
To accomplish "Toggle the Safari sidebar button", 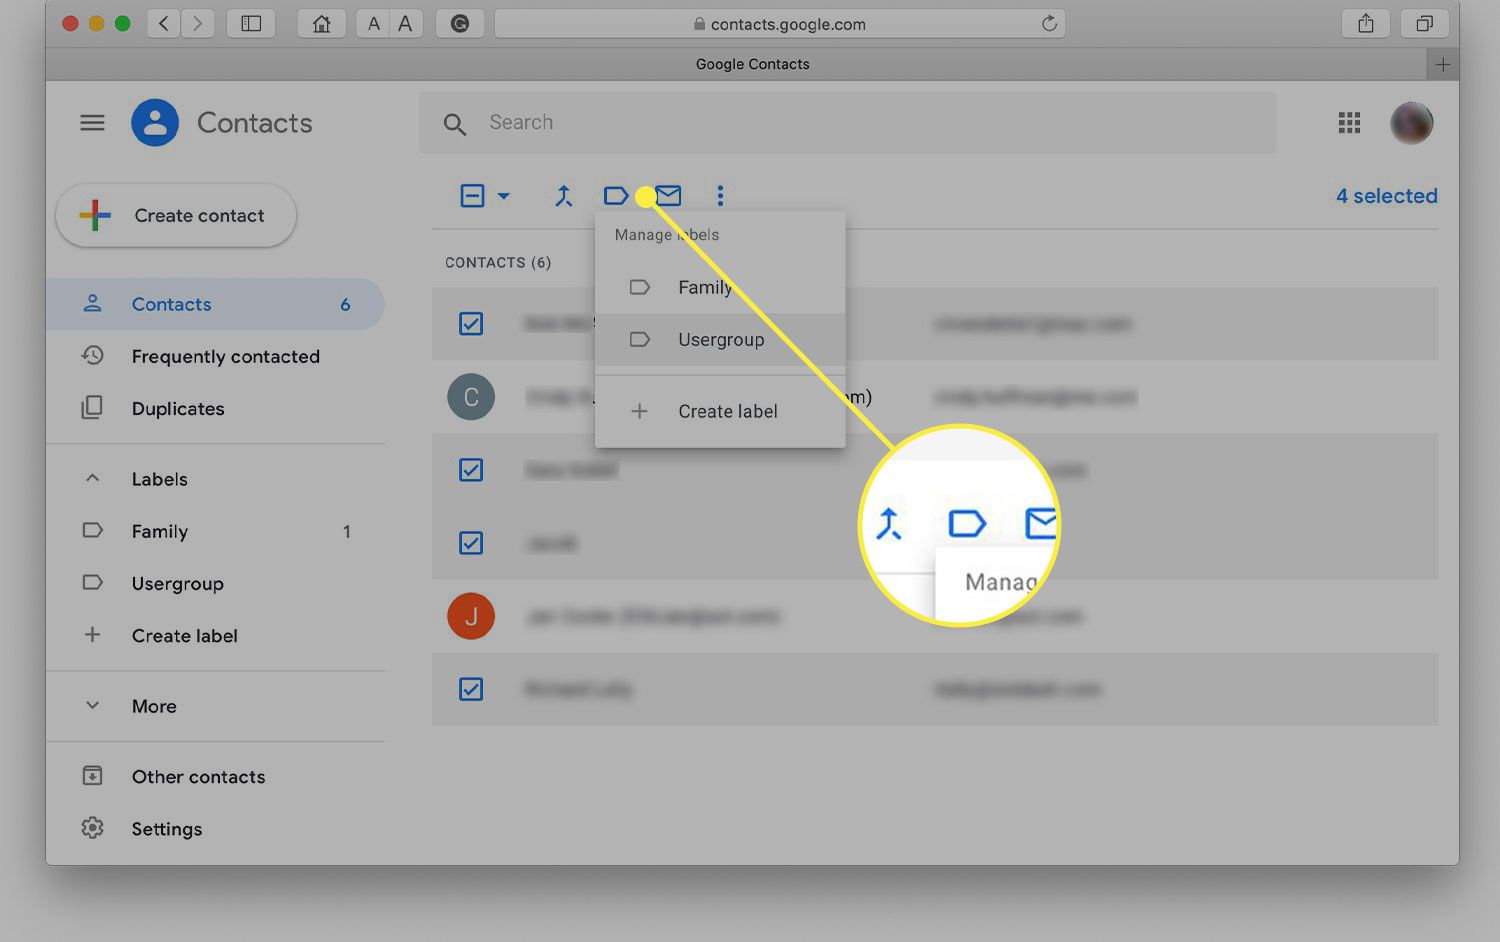I will click(x=251, y=23).
